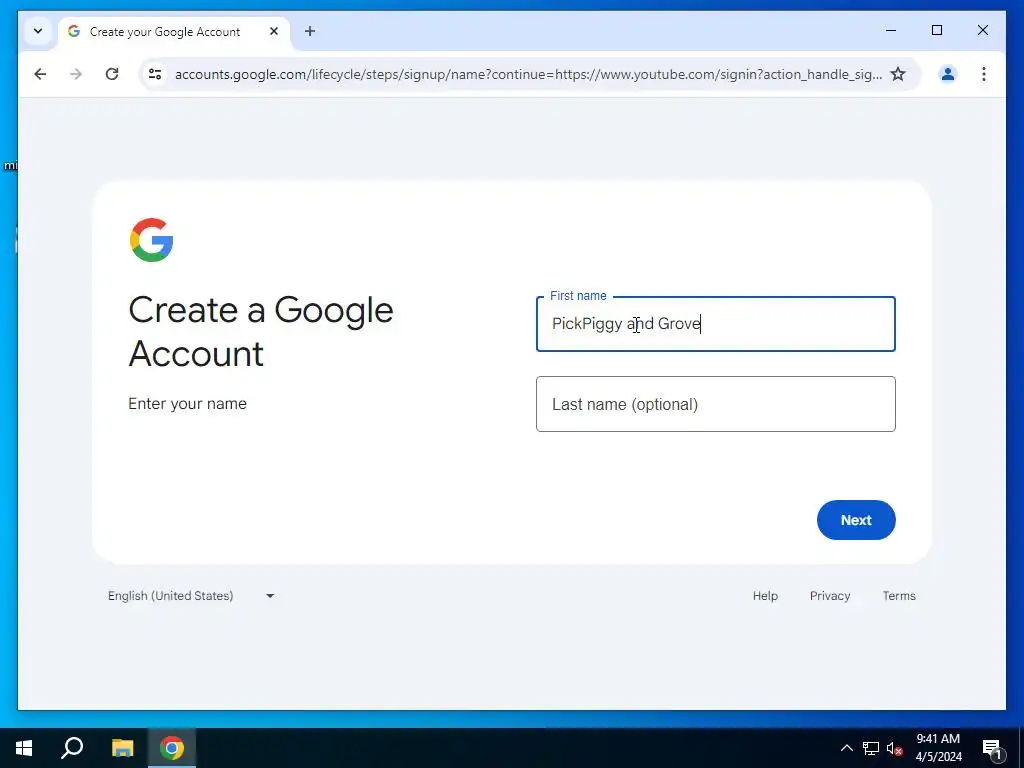The width and height of the screenshot is (1024, 768).
Task: Click the muted volume tray icon
Action: coord(895,748)
